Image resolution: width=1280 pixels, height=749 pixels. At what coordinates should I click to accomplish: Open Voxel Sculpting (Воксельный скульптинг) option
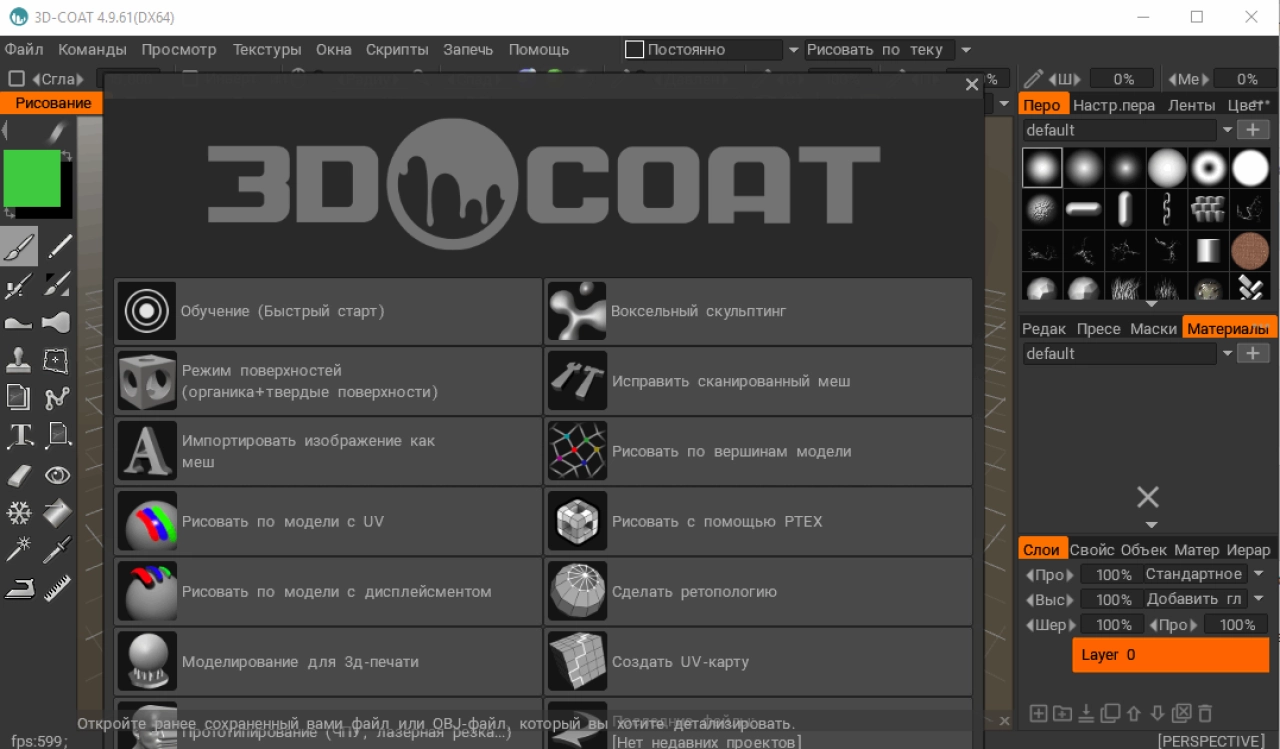coord(758,311)
